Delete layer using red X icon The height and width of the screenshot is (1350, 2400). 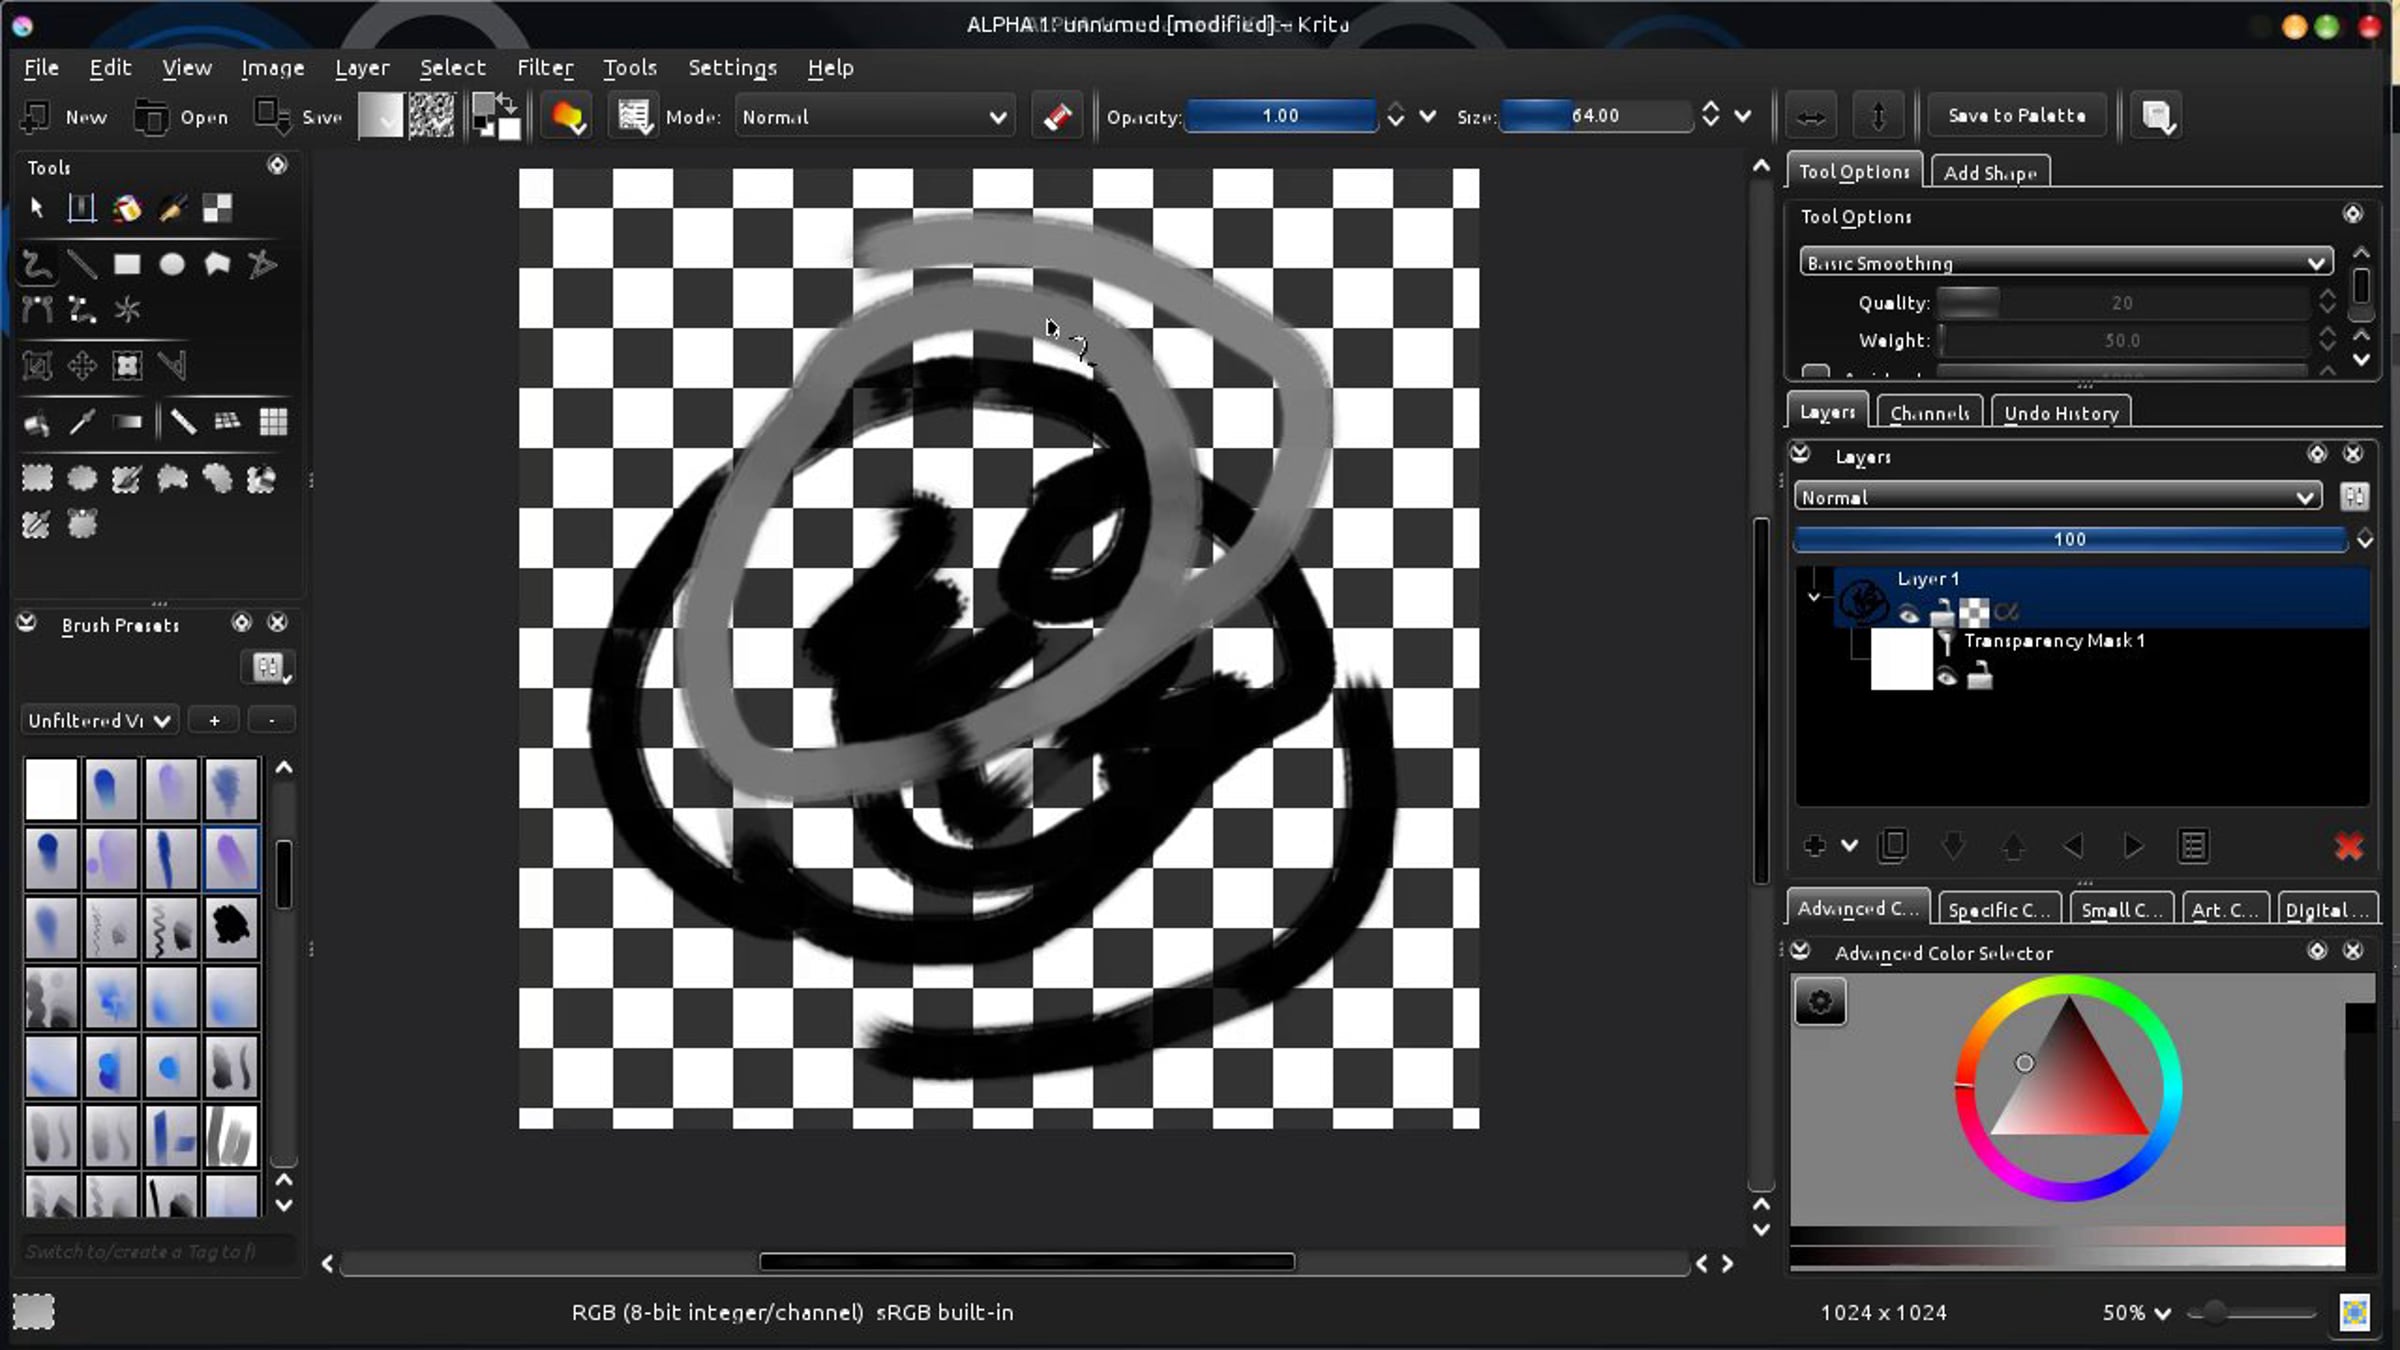pos(2349,847)
